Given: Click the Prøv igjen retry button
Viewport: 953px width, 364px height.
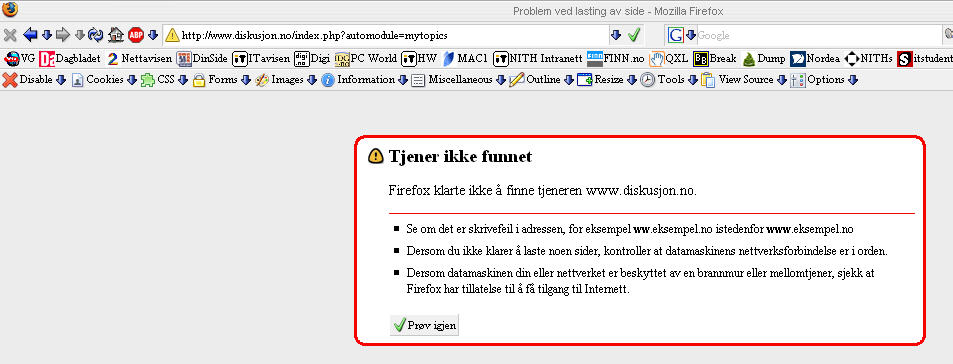Looking at the screenshot, I should [x=424, y=325].
